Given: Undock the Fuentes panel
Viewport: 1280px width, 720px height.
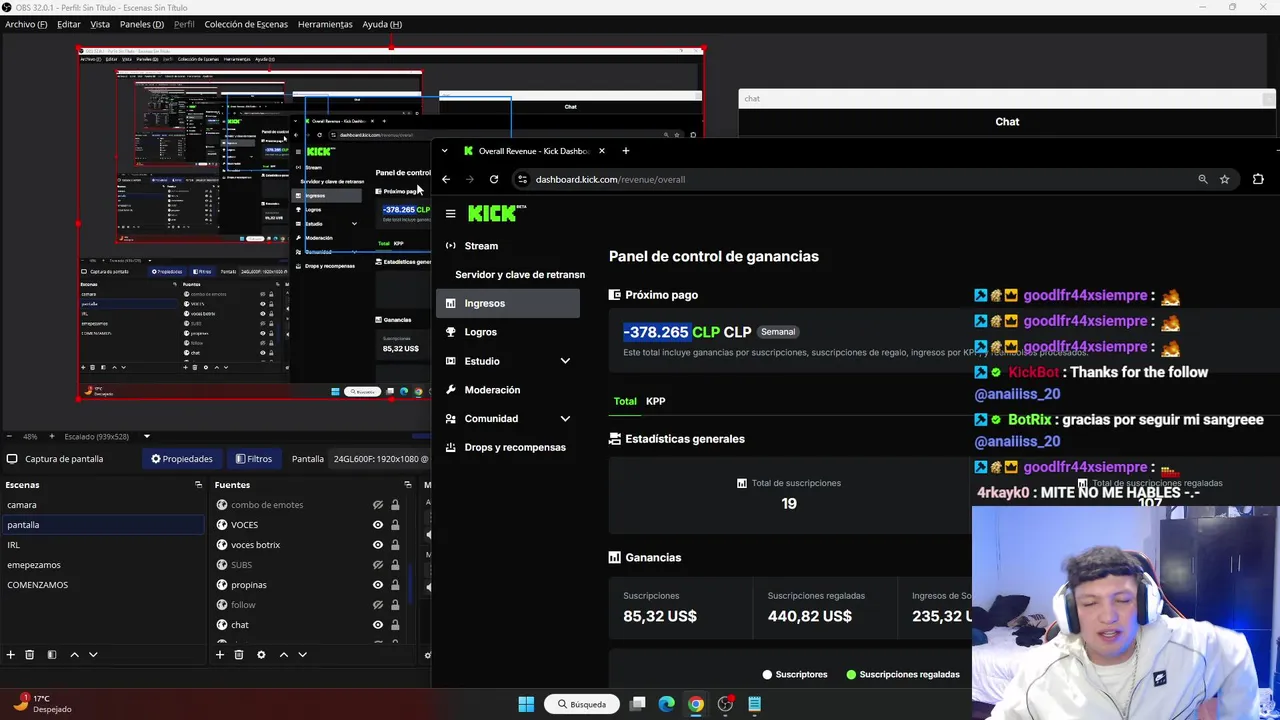Looking at the screenshot, I should coord(407,485).
